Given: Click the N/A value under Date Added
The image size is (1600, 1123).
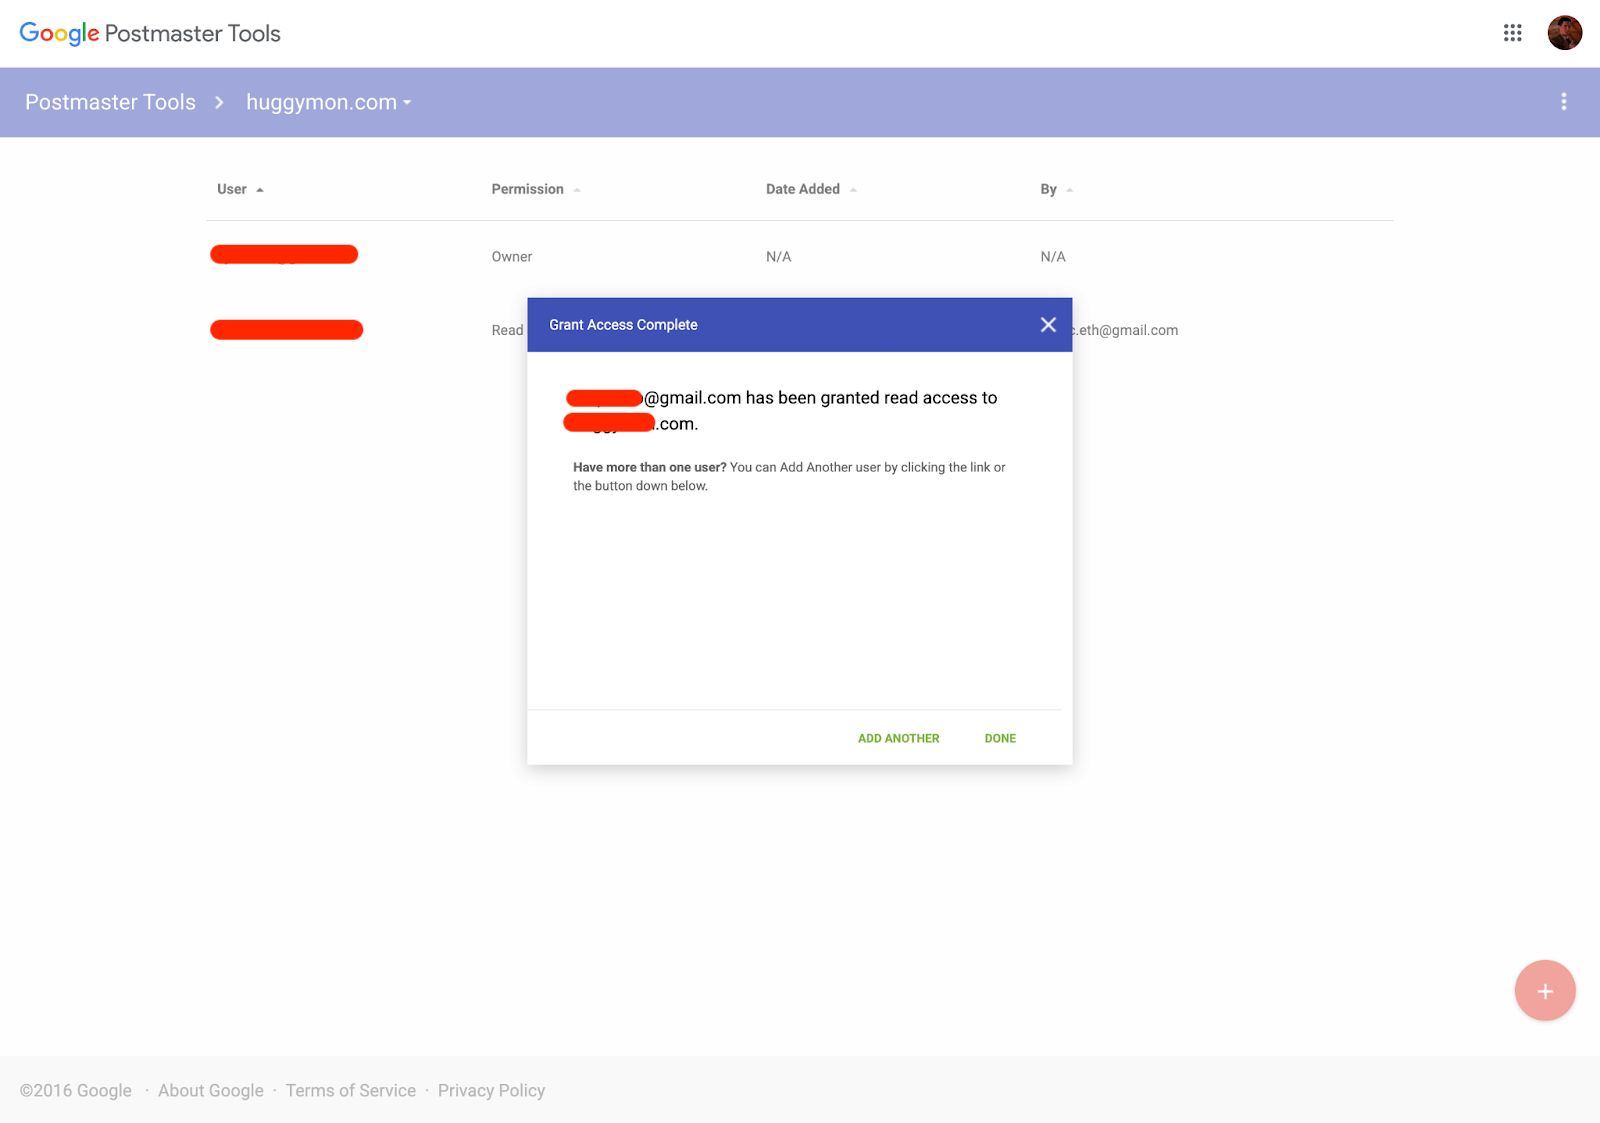Looking at the screenshot, I should [778, 257].
